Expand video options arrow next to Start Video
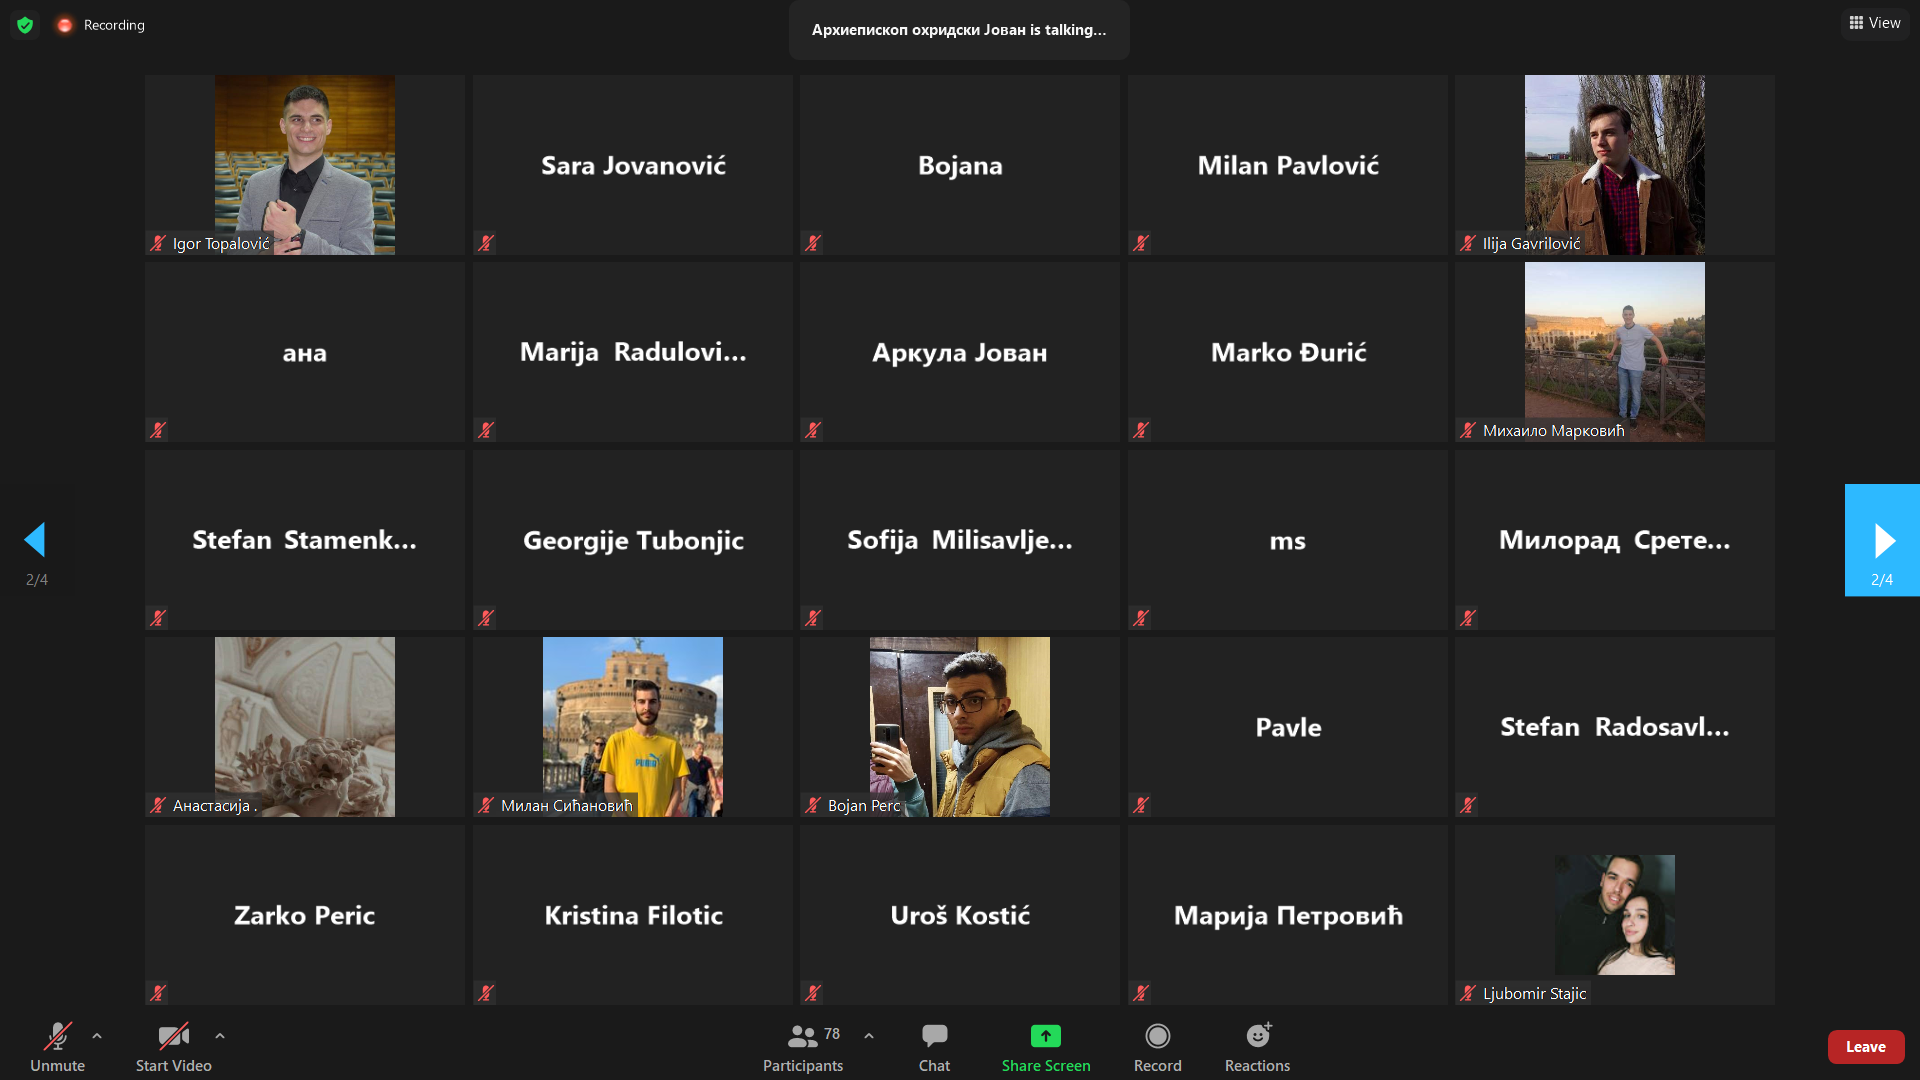 tap(220, 1036)
